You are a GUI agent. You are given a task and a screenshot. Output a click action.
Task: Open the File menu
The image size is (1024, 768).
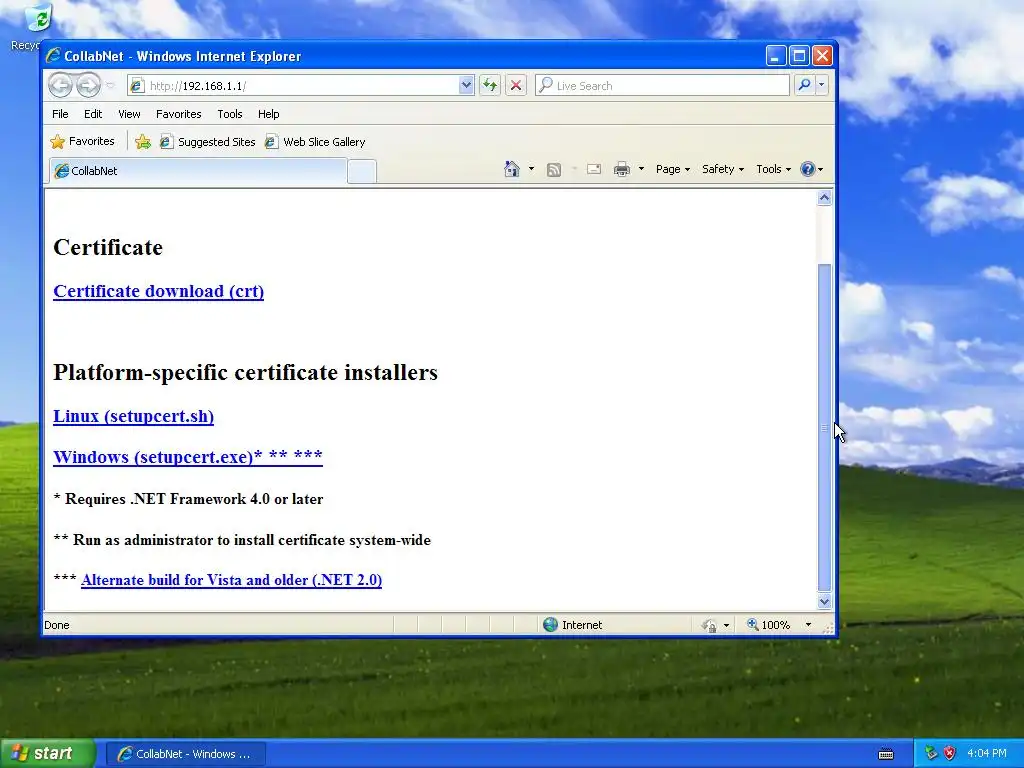point(60,114)
